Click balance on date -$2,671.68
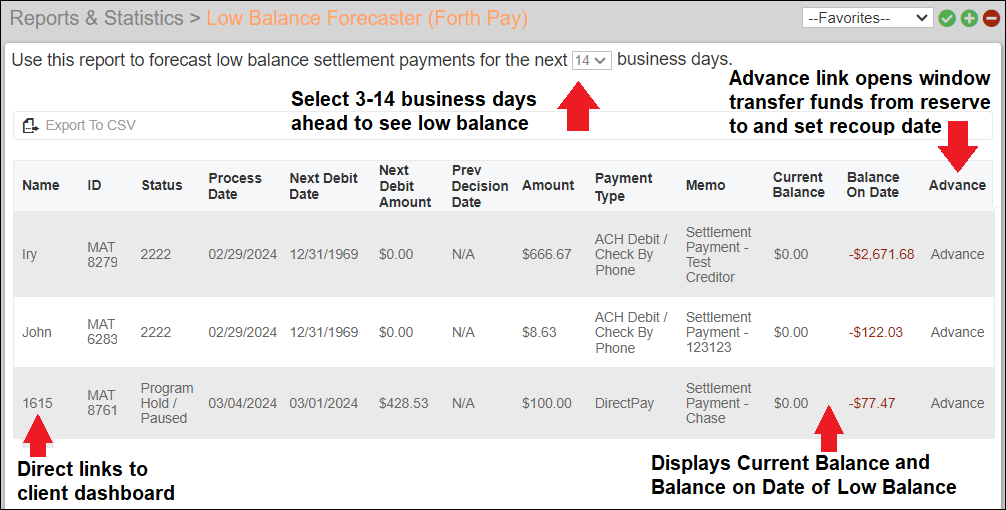The height and width of the screenshot is (510, 1006). (x=881, y=254)
